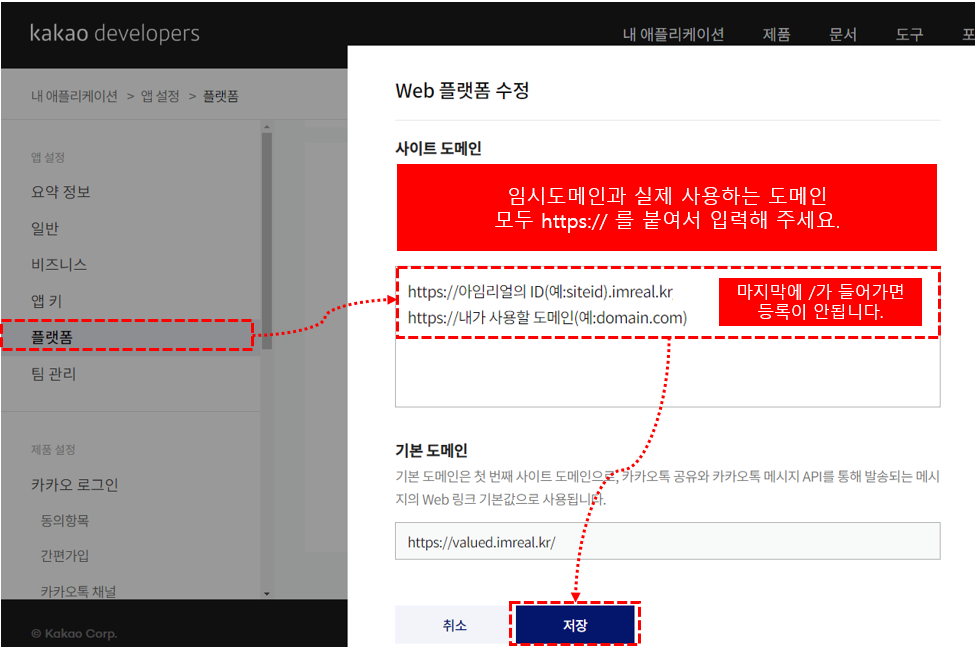Click sidebar scrollbar up arrow

pyautogui.click(x=267, y=127)
